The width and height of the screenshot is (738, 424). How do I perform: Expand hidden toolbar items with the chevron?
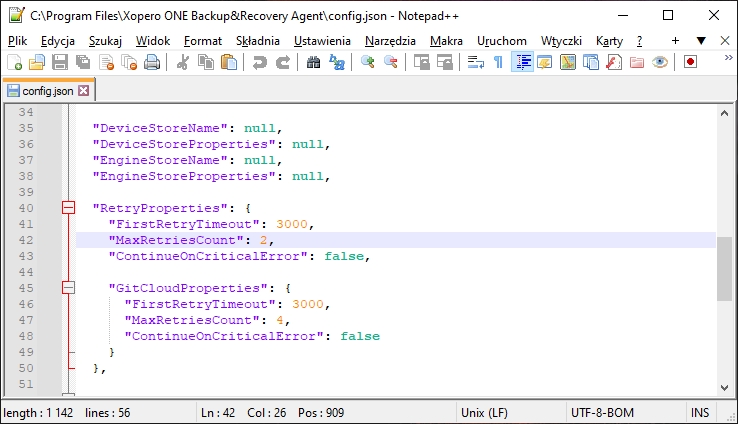[728, 58]
